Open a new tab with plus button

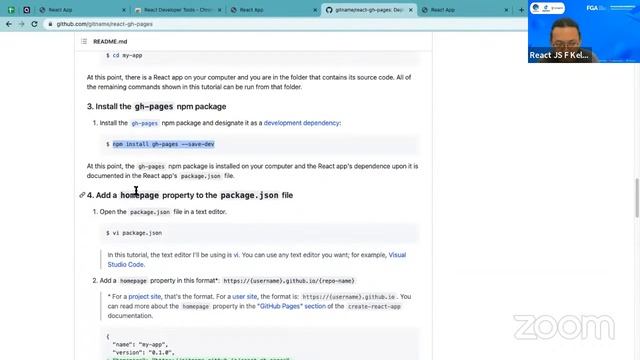tap(521, 10)
